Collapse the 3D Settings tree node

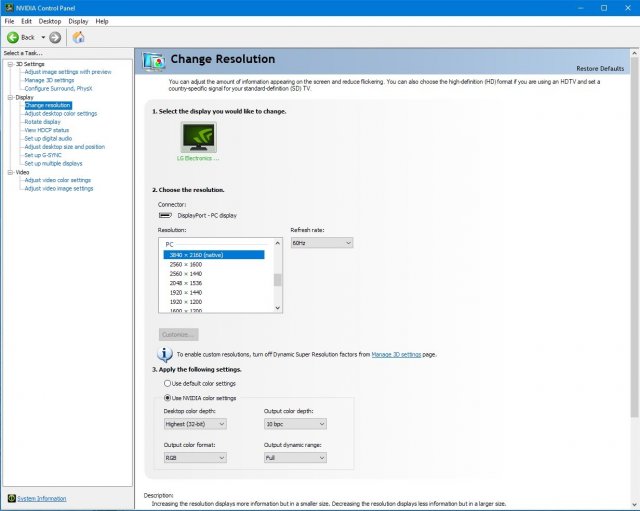6,64
